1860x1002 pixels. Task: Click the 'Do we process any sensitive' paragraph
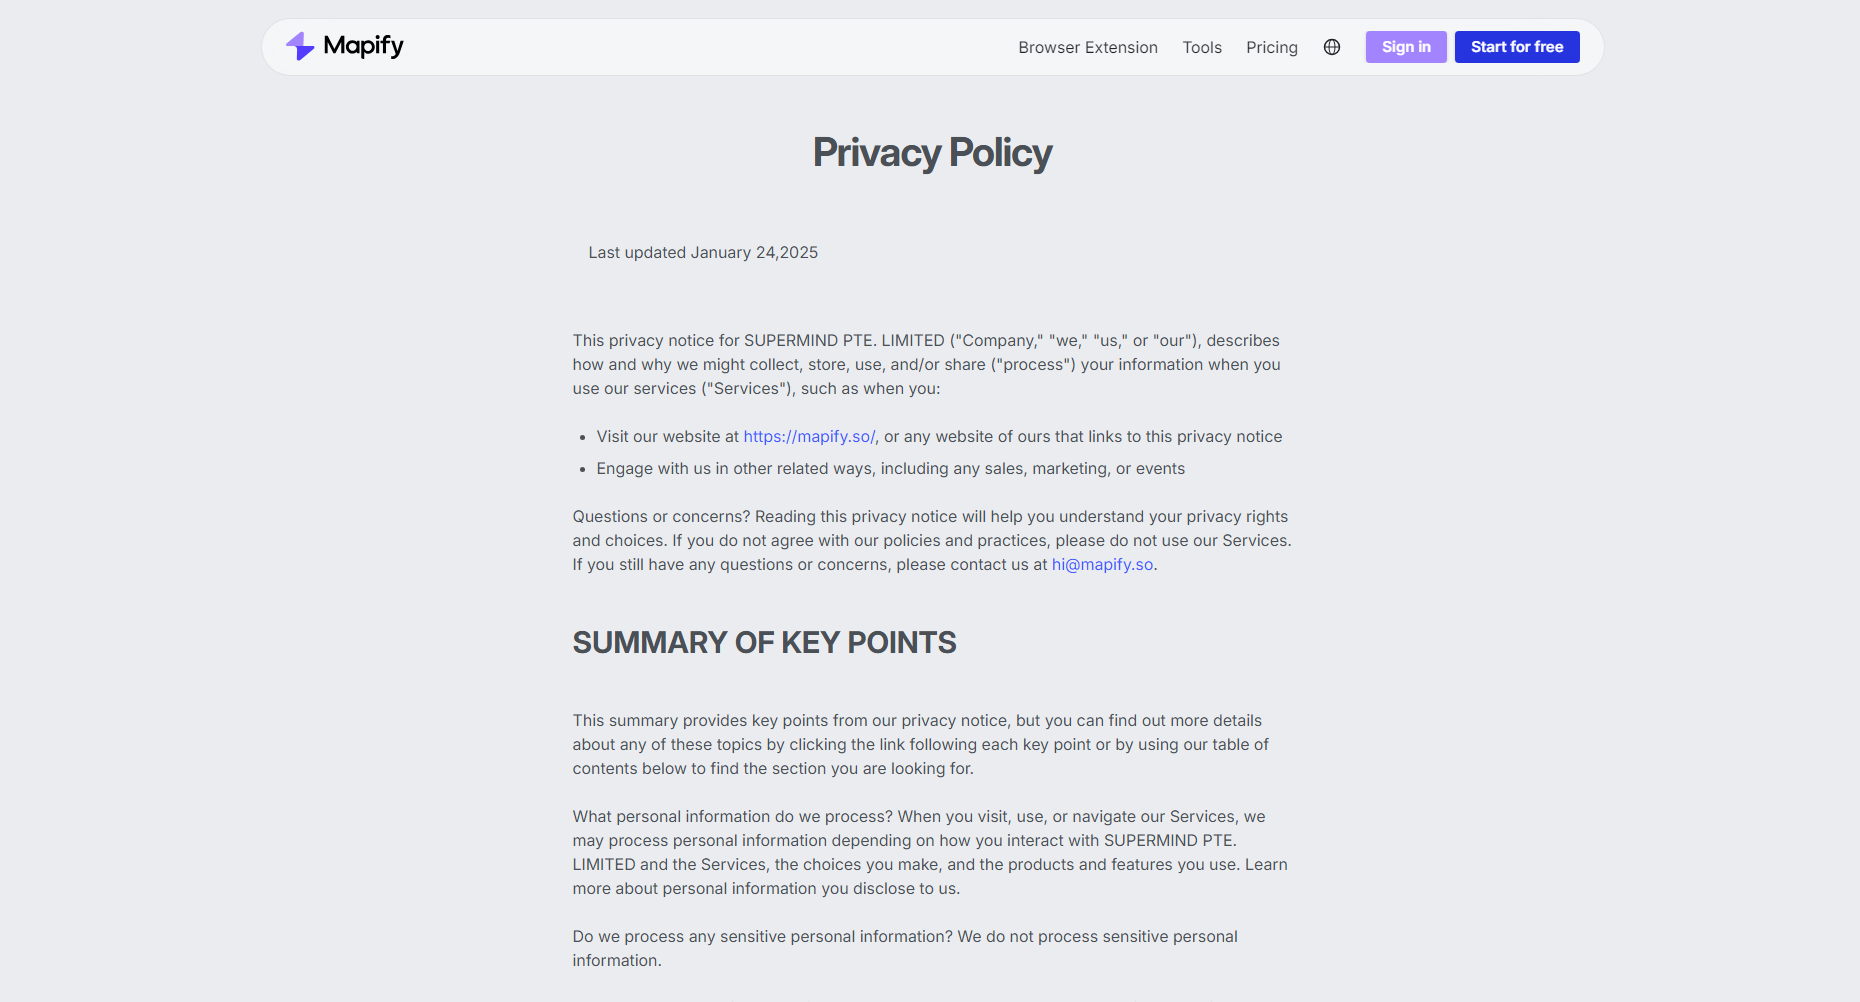pos(905,949)
